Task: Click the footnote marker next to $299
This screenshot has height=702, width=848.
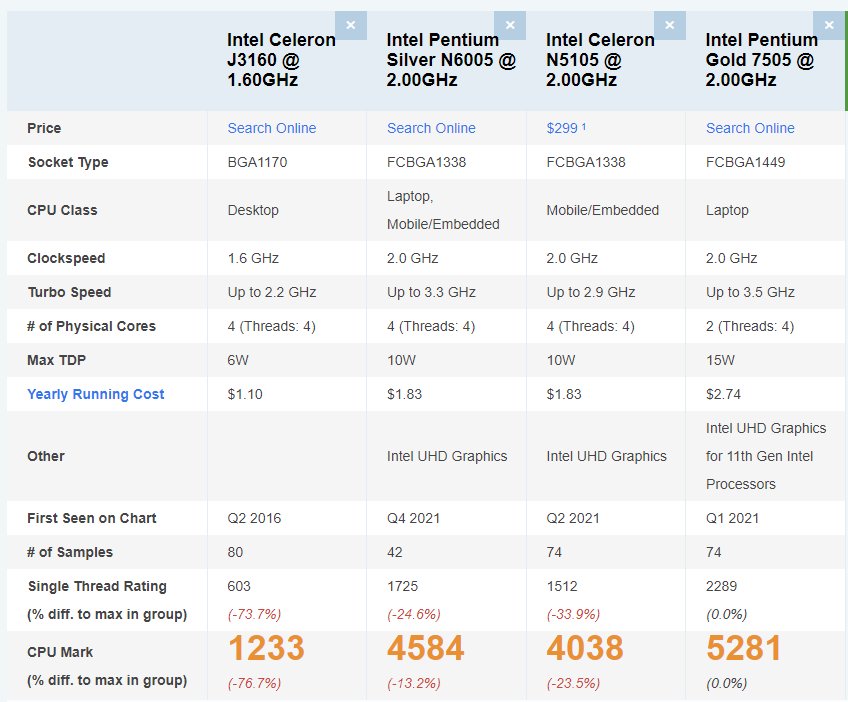Action: pyautogui.click(x=584, y=125)
